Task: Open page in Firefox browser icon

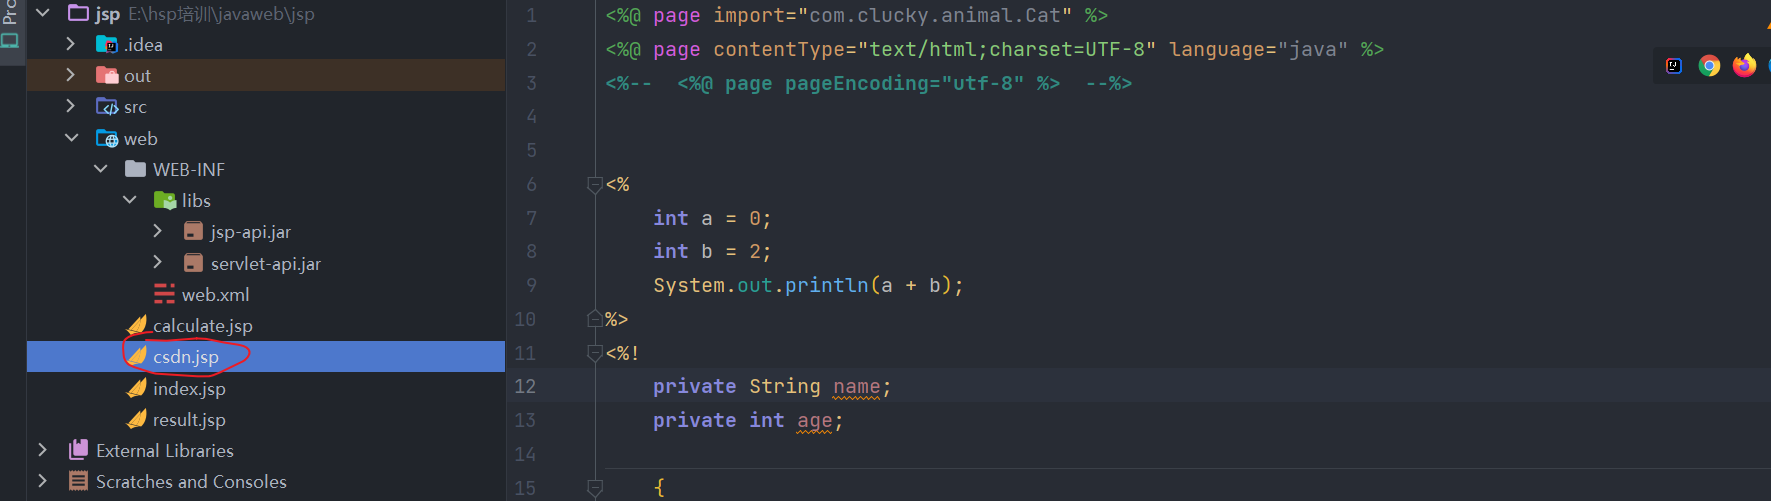Action: pos(1744,65)
